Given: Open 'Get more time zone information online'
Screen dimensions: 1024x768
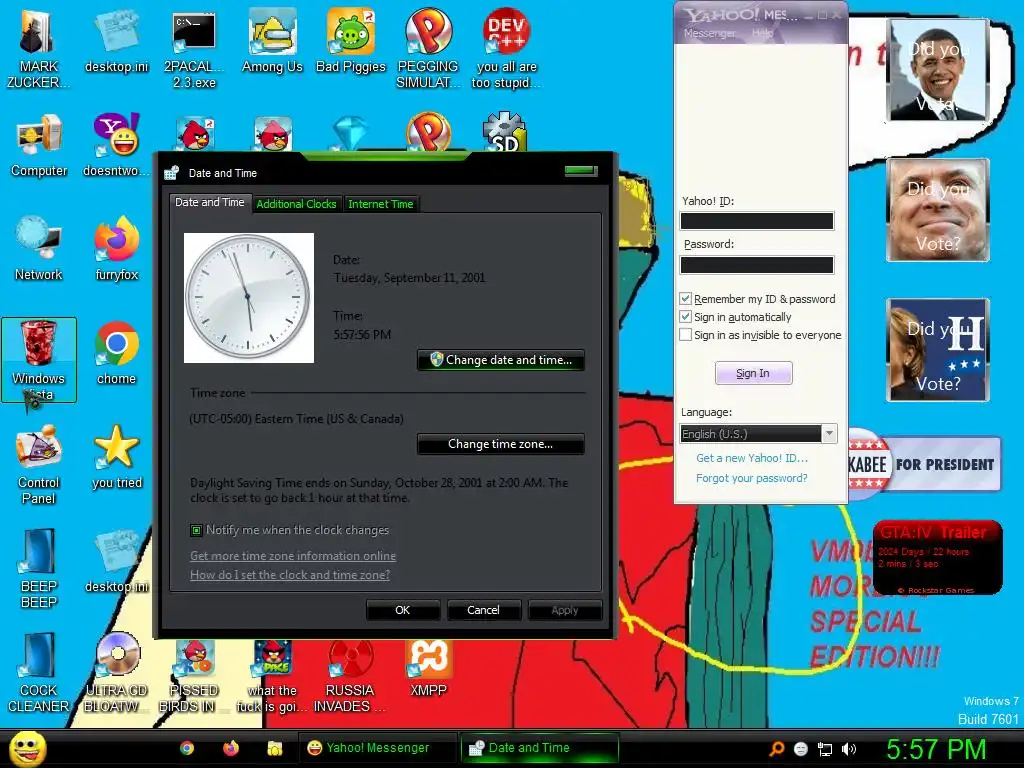Looking at the screenshot, I should point(293,556).
